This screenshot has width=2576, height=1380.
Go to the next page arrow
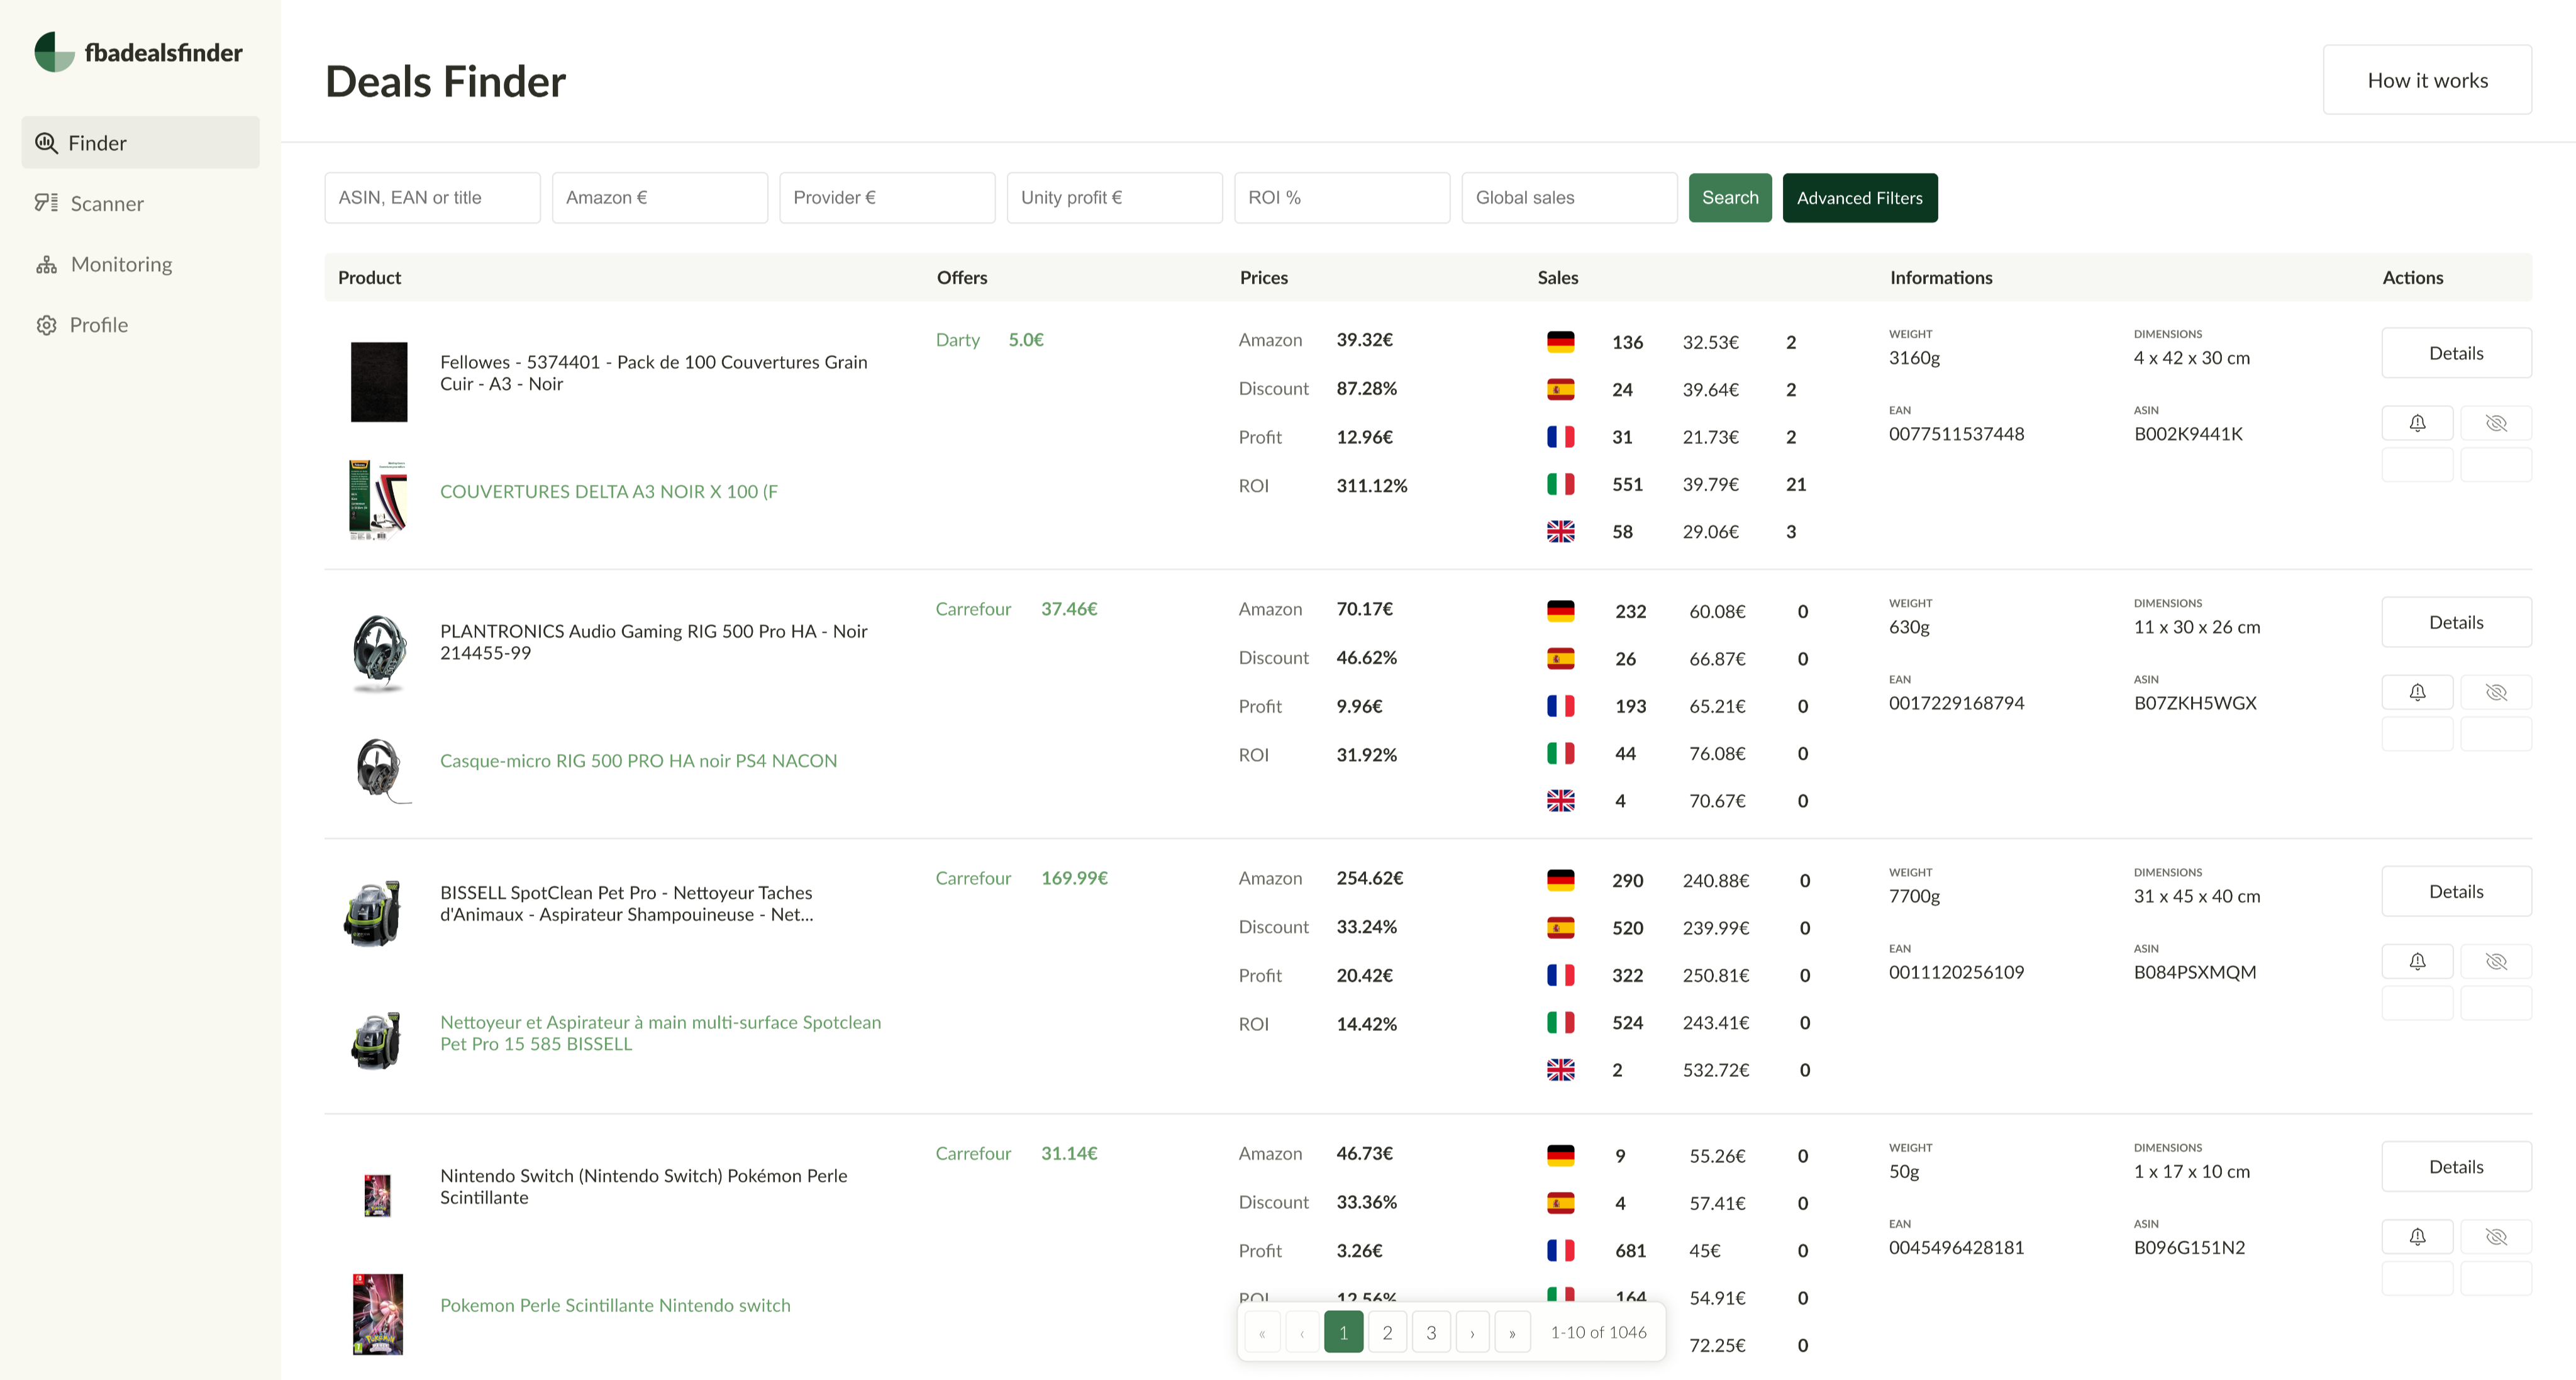click(x=1472, y=1332)
